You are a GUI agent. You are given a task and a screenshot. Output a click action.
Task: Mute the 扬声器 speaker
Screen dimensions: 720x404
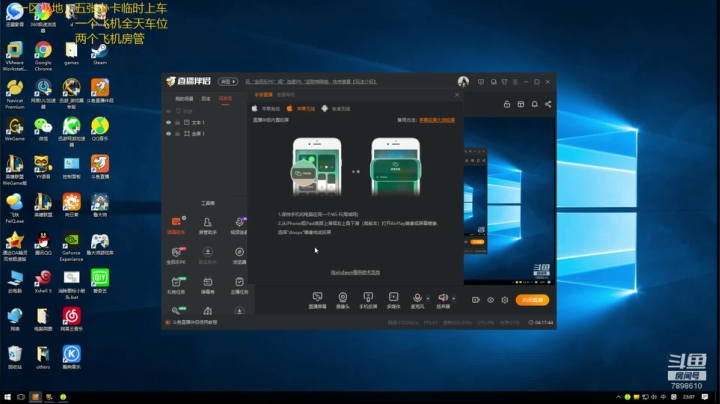443,300
